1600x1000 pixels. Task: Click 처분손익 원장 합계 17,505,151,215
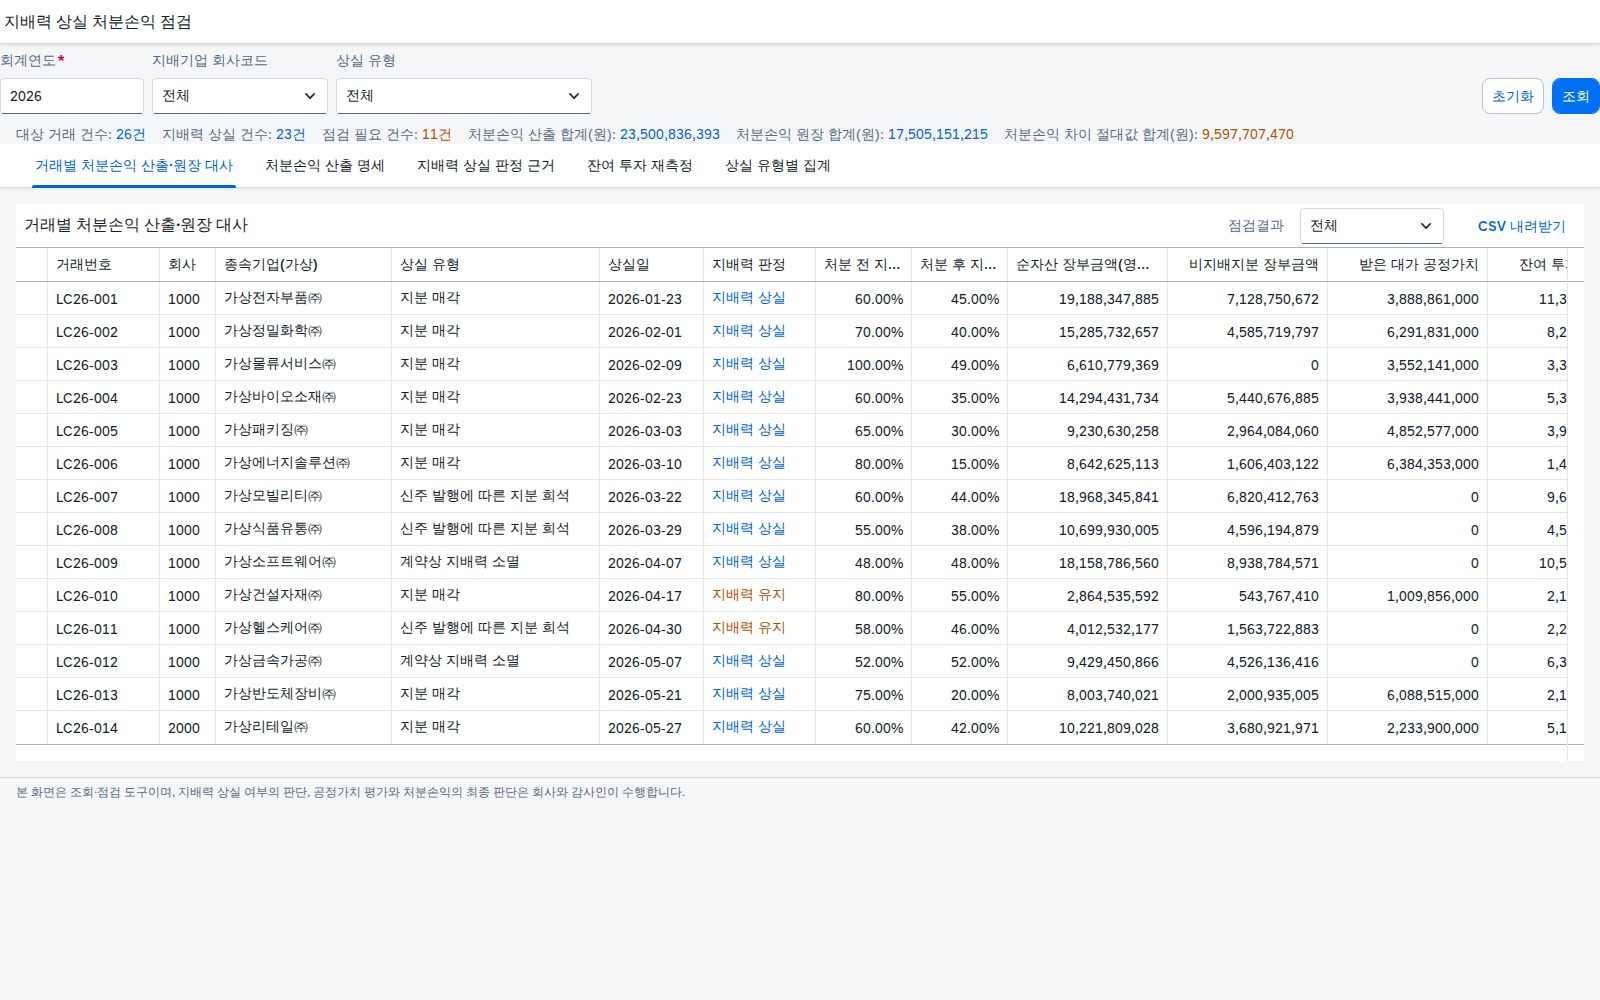click(862, 134)
